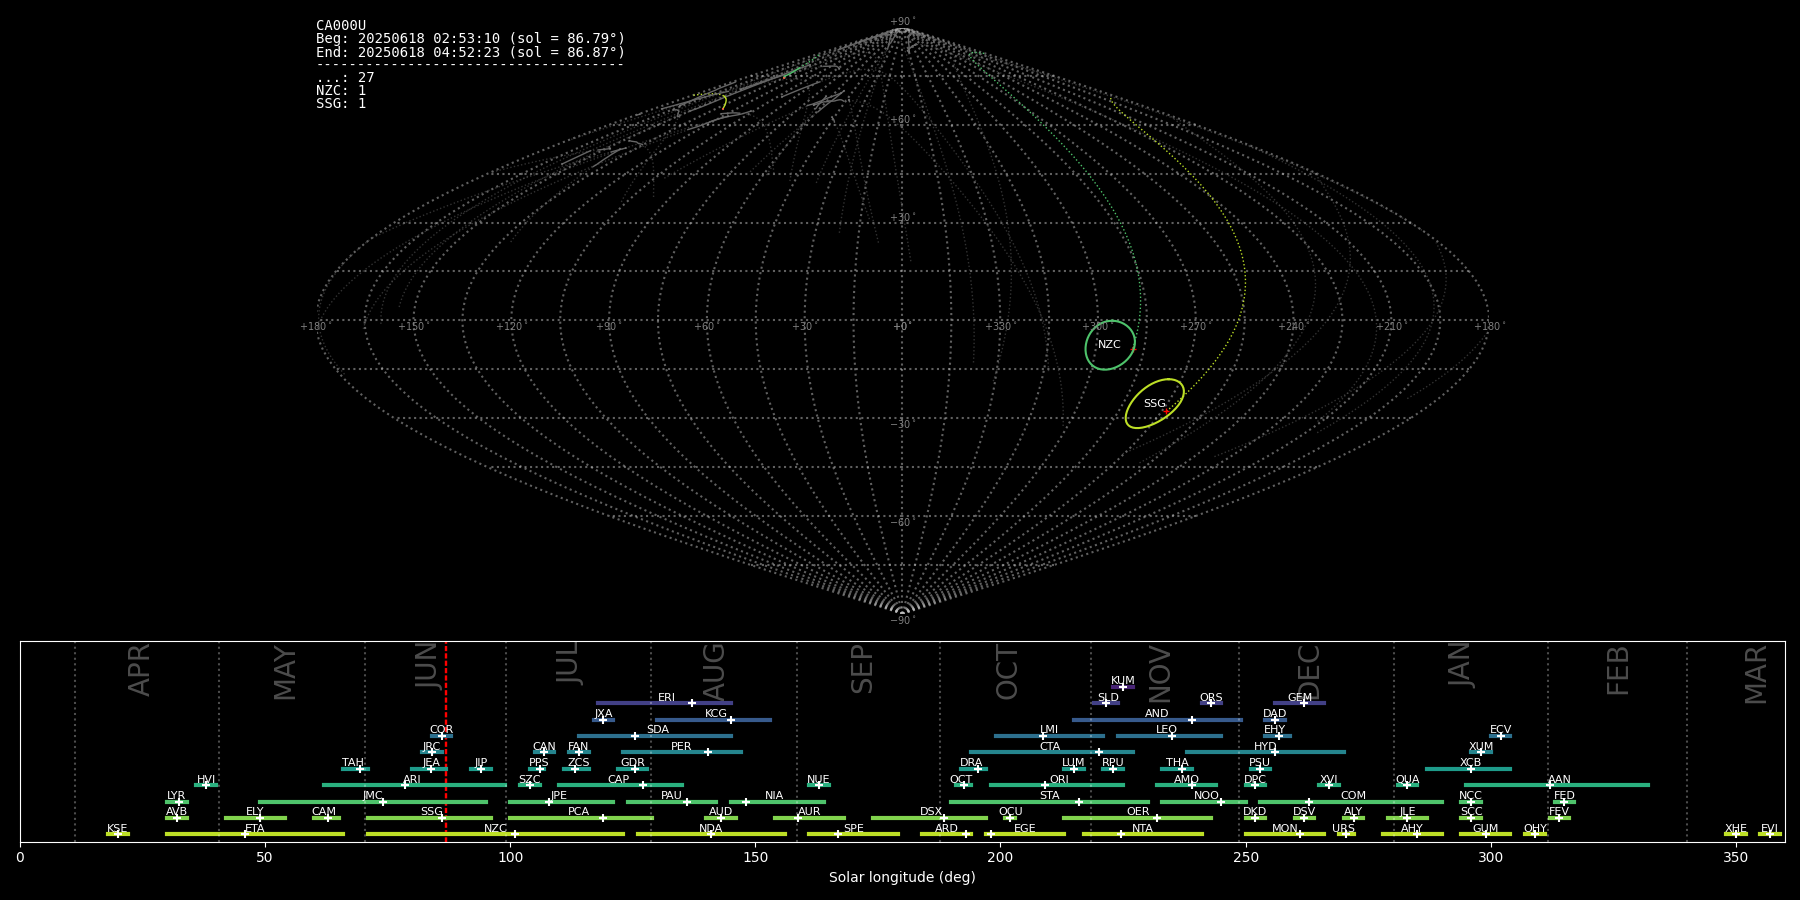
Task: Click the JUN month label
Action: coord(427,666)
